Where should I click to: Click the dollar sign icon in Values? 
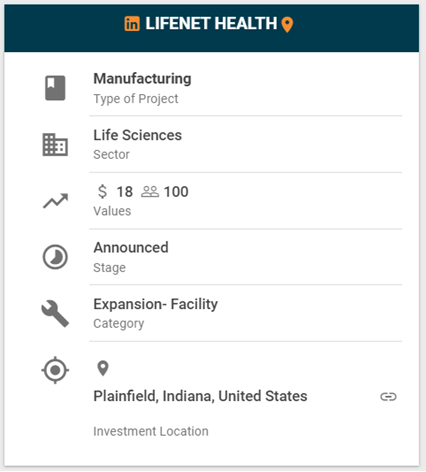coord(102,192)
